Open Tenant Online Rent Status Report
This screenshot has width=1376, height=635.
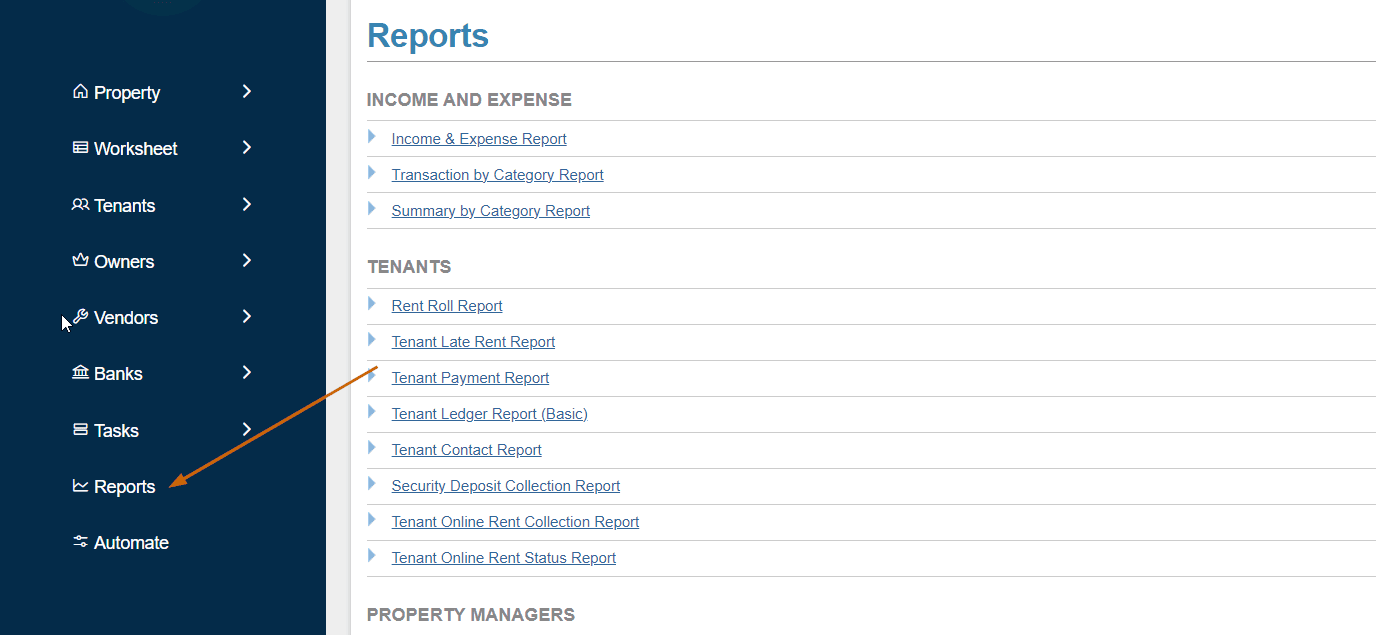(x=503, y=558)
